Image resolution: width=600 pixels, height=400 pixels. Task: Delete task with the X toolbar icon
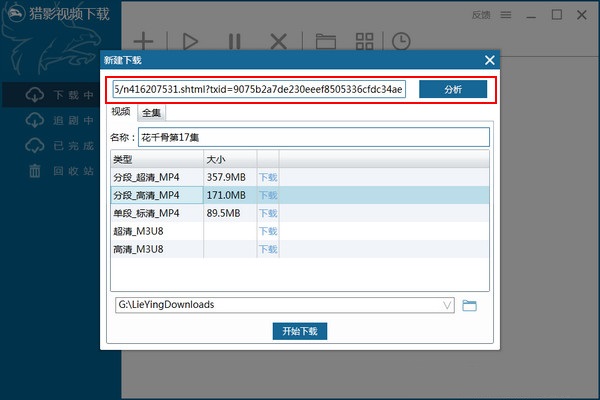click(279, 41)
